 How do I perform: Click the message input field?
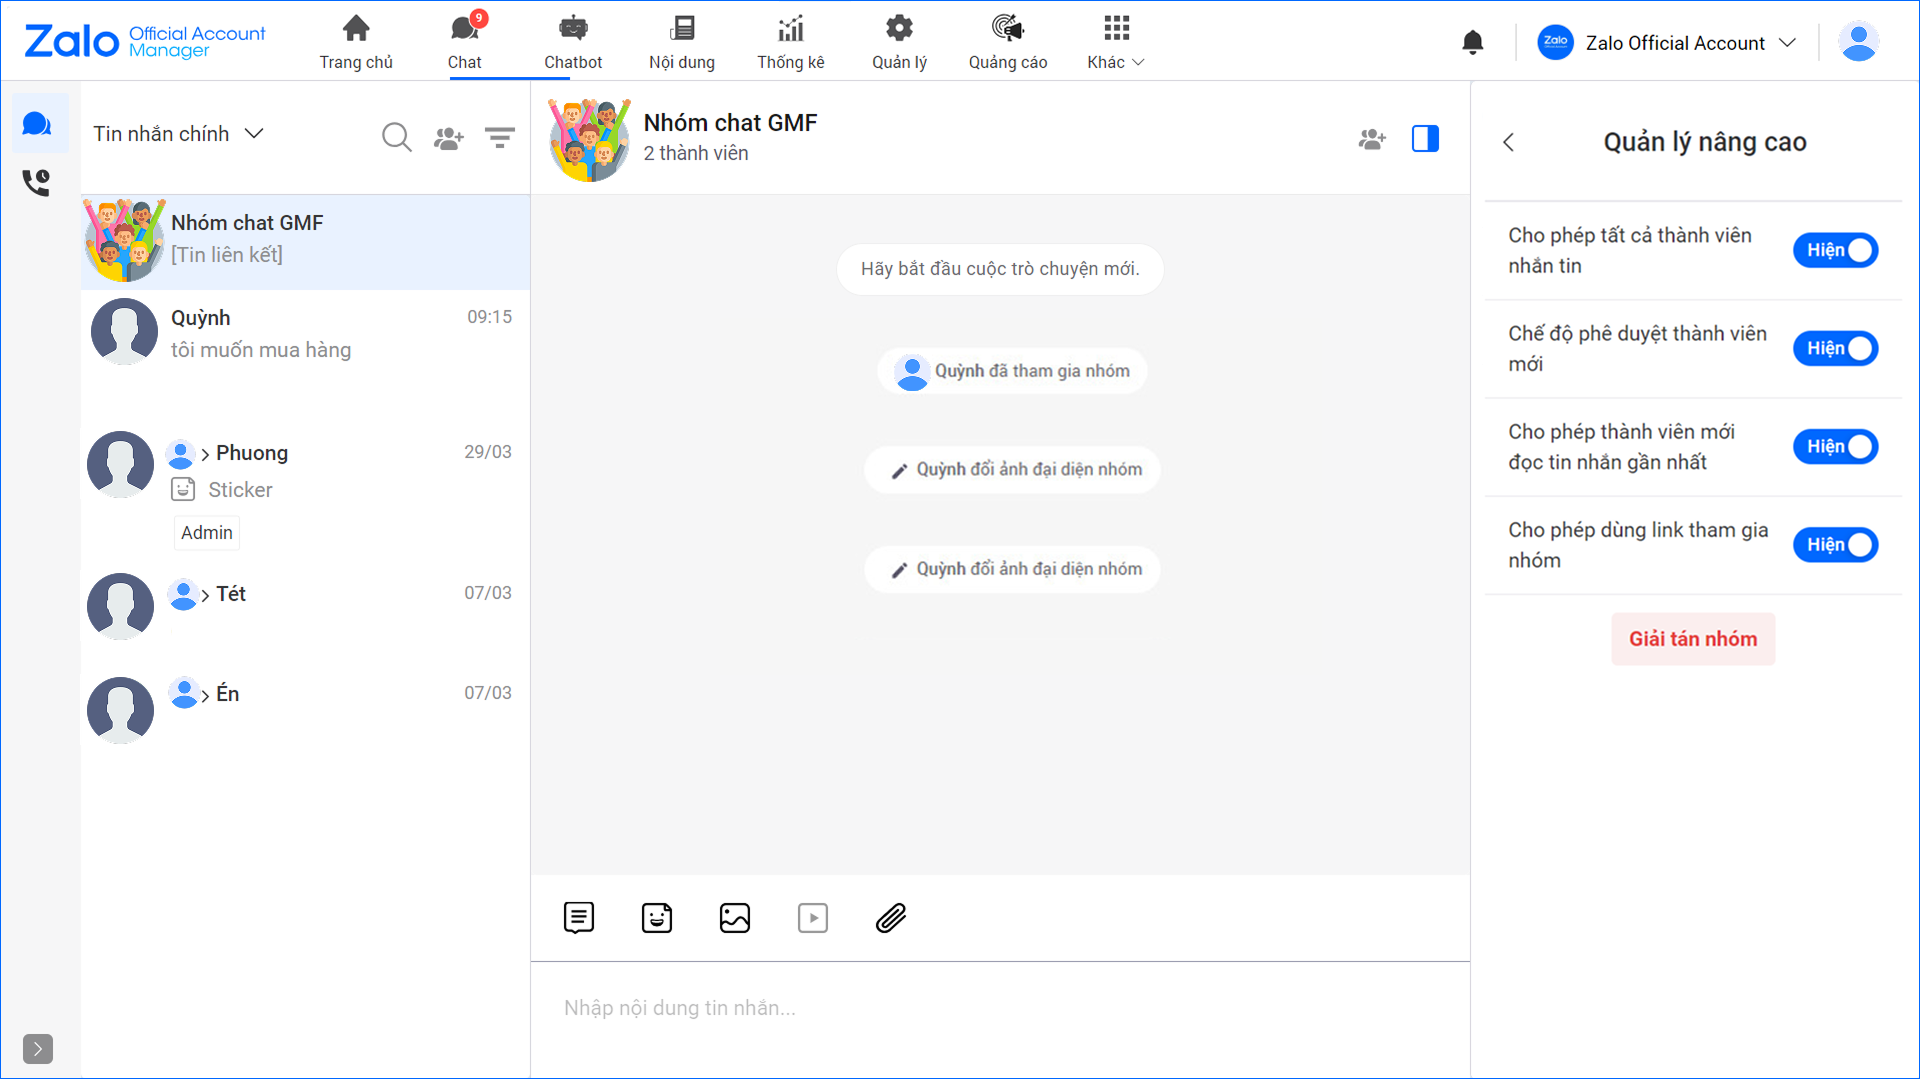pos(1000,1008)
